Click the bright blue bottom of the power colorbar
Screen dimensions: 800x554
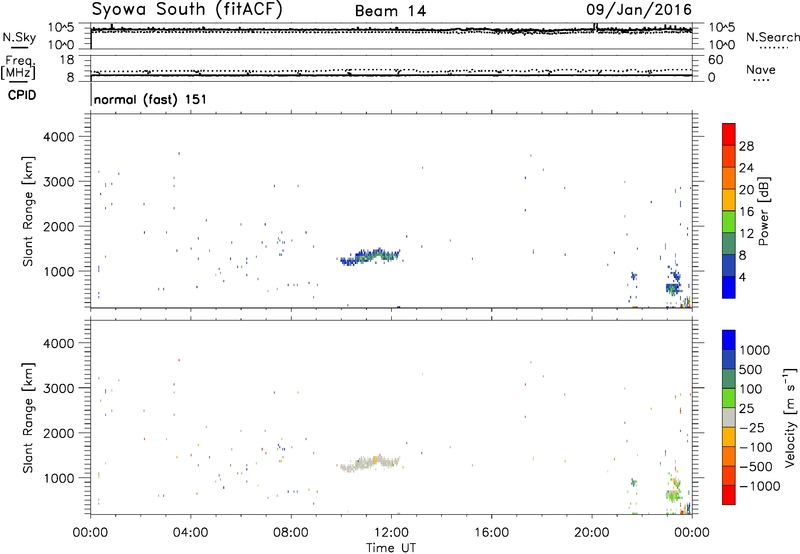pos(729,287)
